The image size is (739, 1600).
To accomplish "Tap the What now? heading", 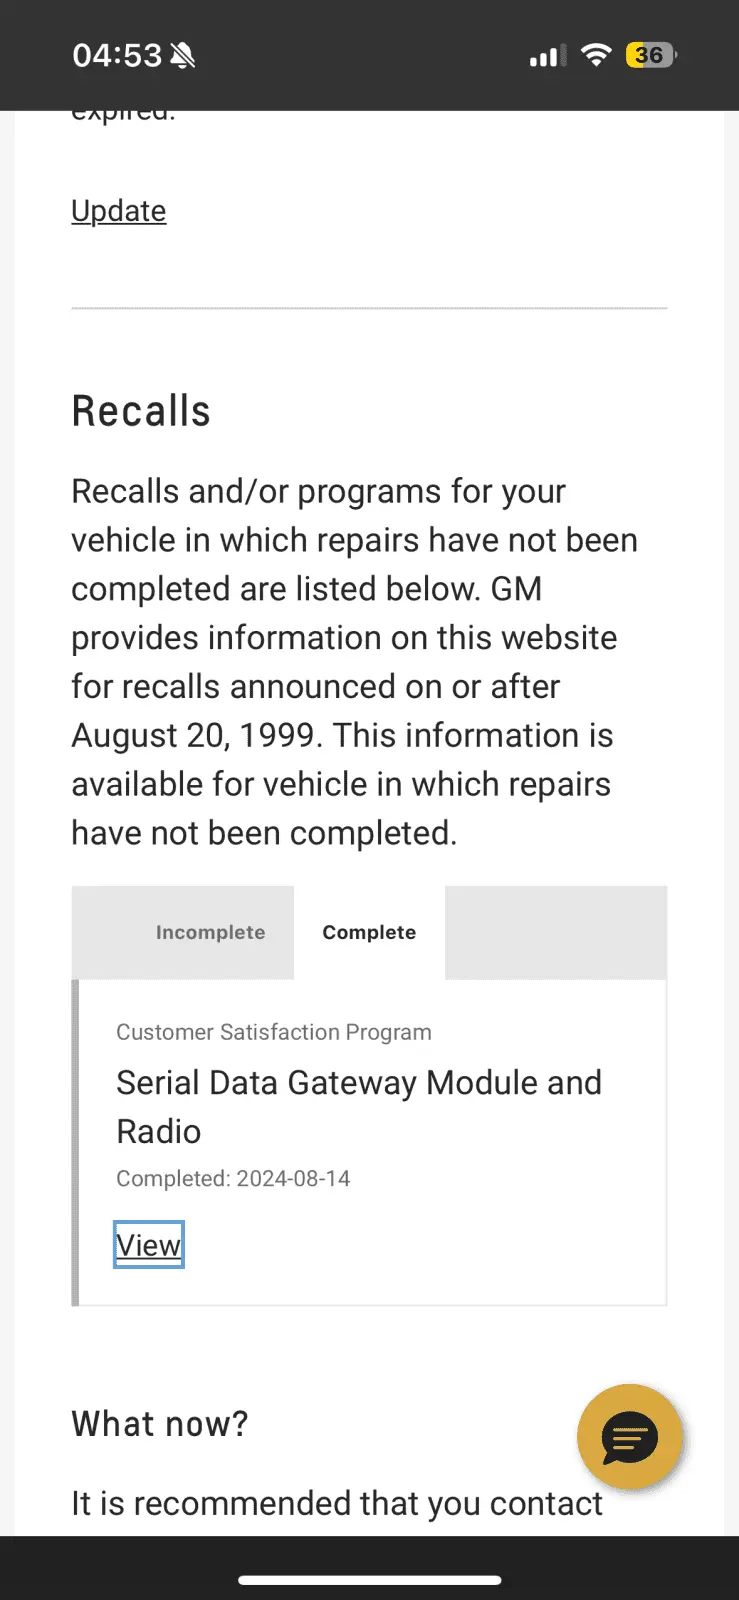I will [x=160, y=1423].
